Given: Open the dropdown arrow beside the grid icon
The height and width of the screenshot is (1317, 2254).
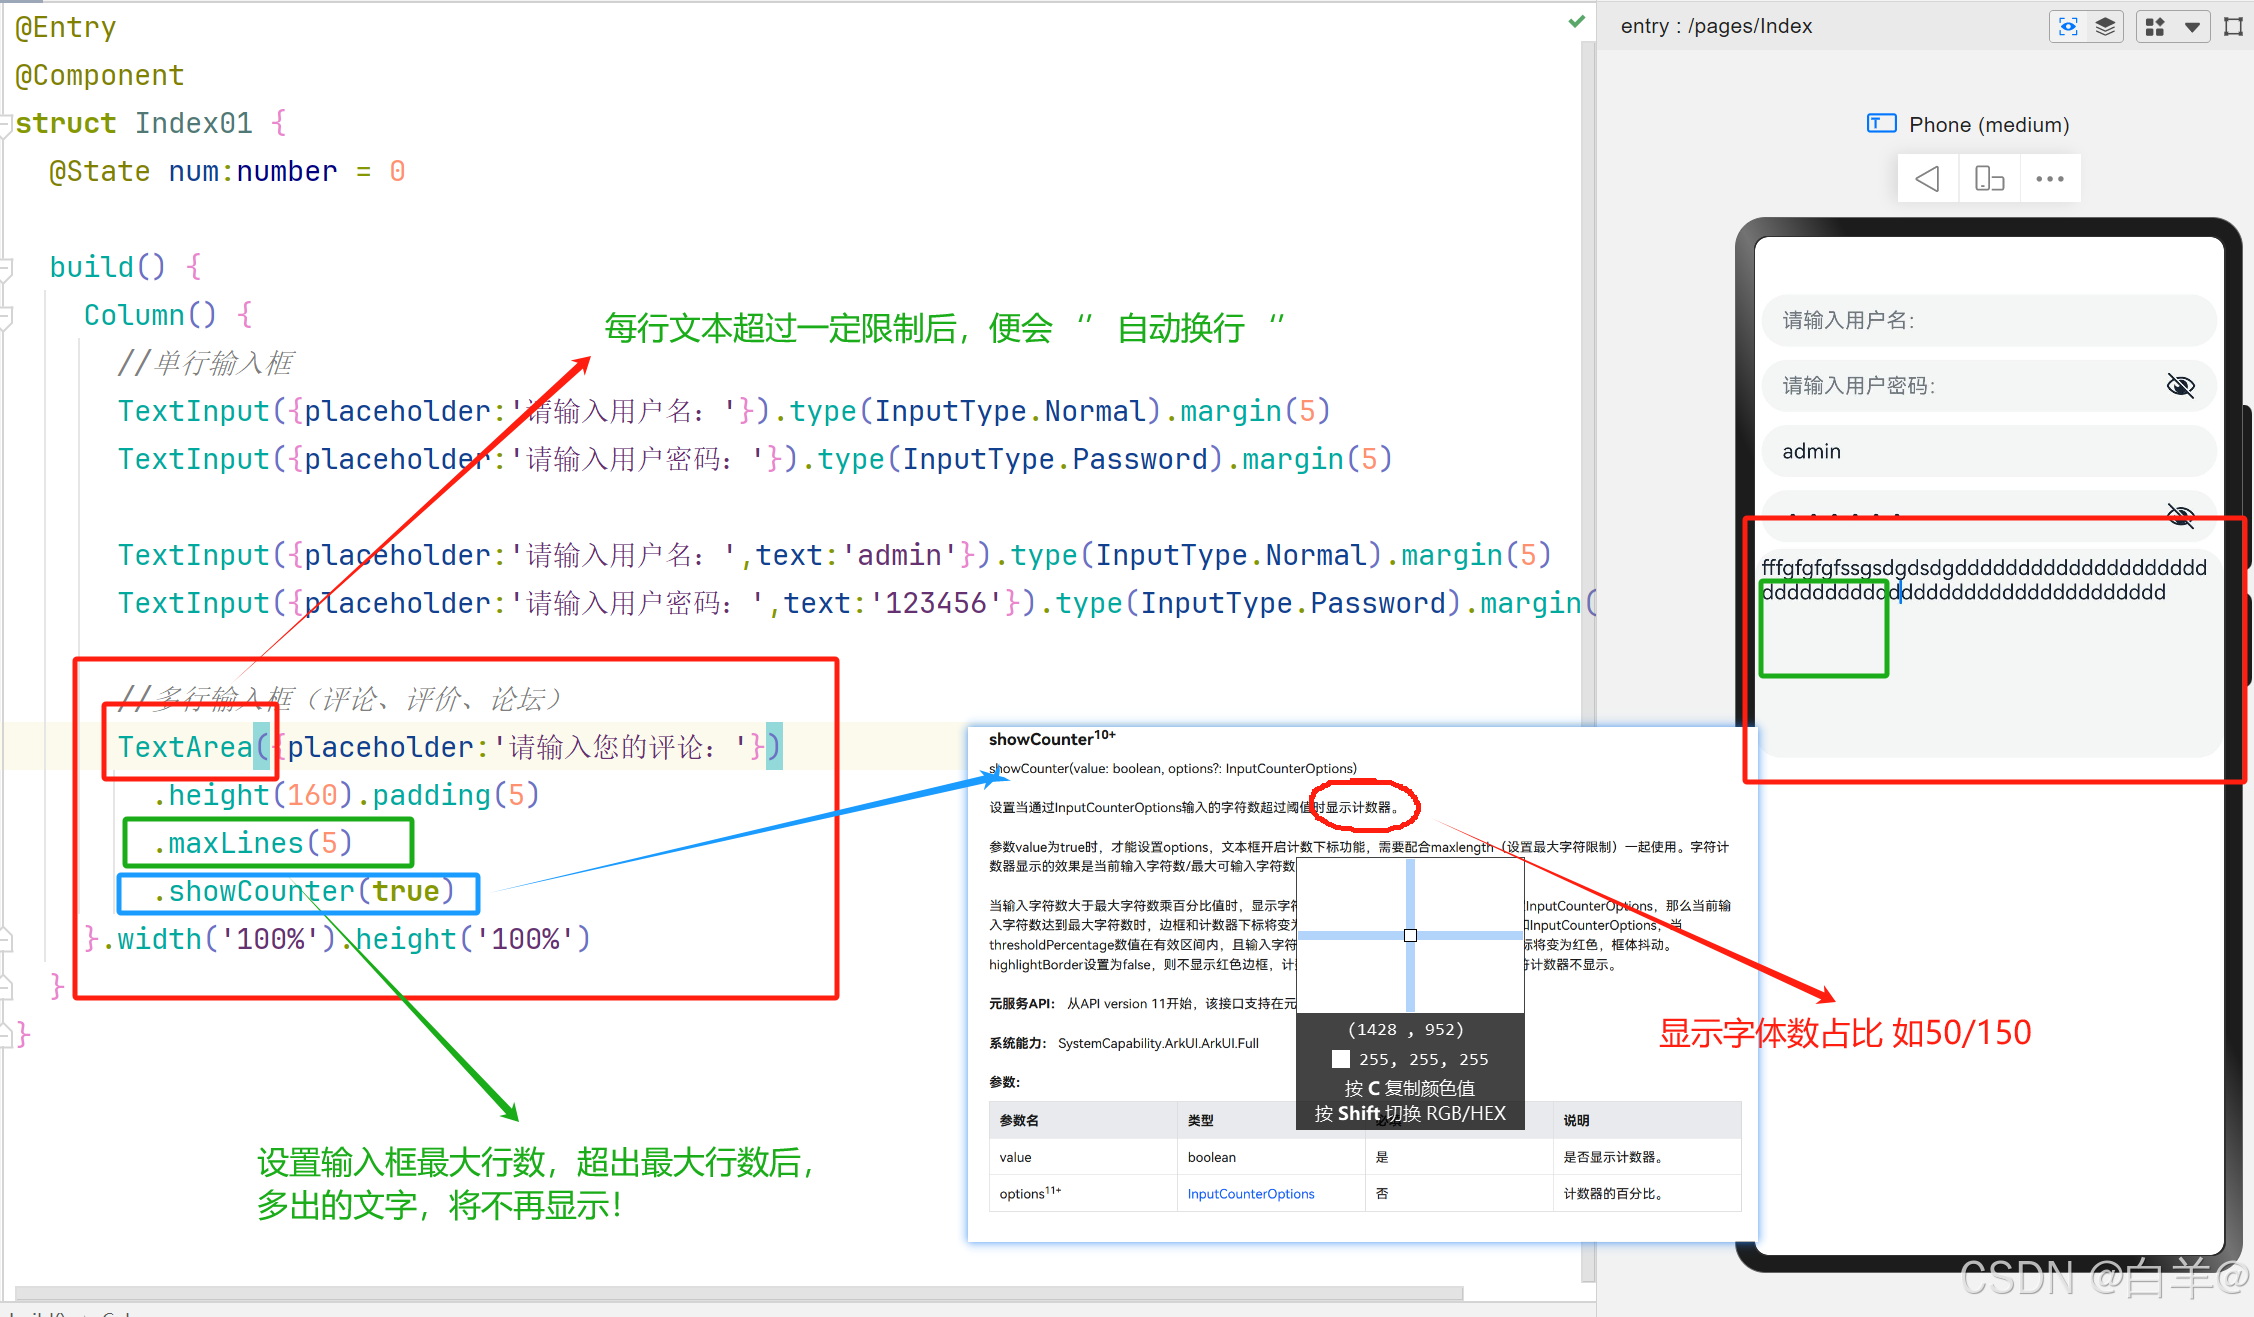Looking at the screenshot, I should [x=2192, y=27].
